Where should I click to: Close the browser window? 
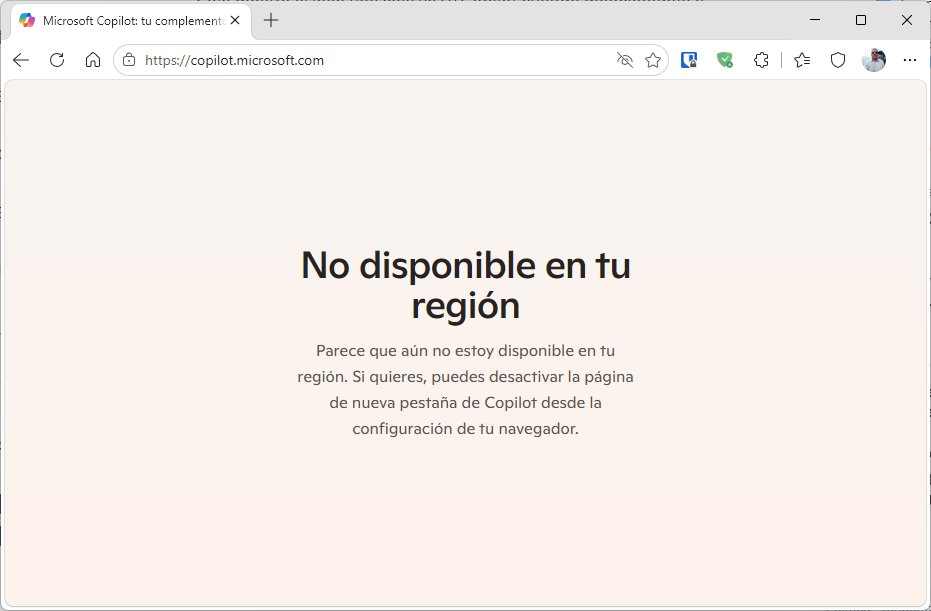(x=907, y=20)
